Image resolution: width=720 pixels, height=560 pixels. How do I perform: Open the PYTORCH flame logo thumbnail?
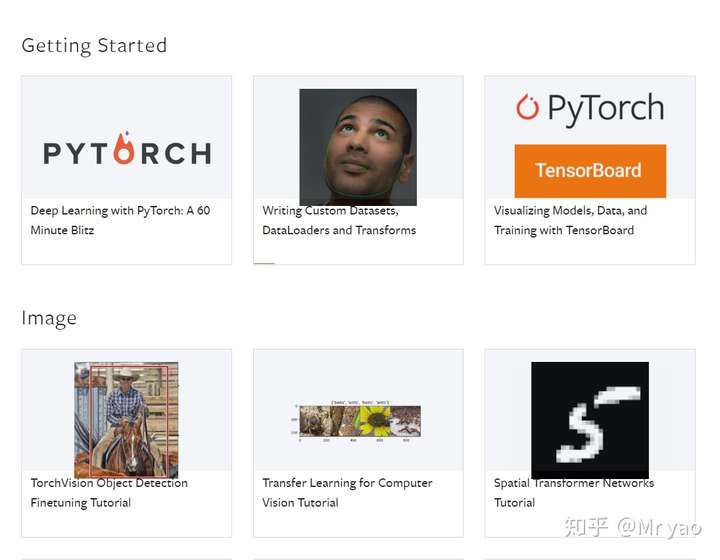pos(127,148)
